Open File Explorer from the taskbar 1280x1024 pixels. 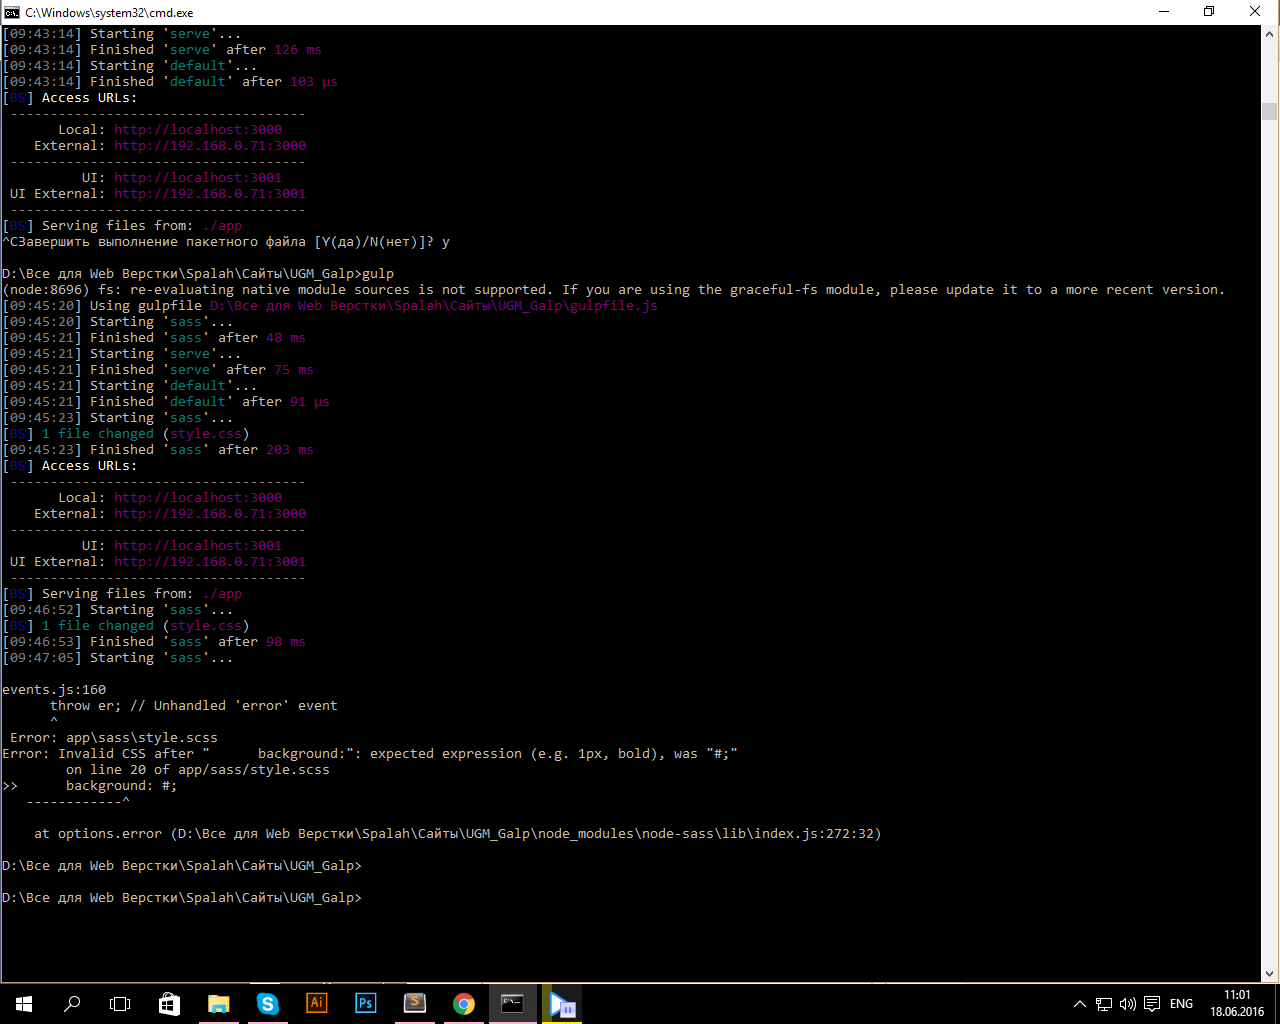tap(218, 1004)
